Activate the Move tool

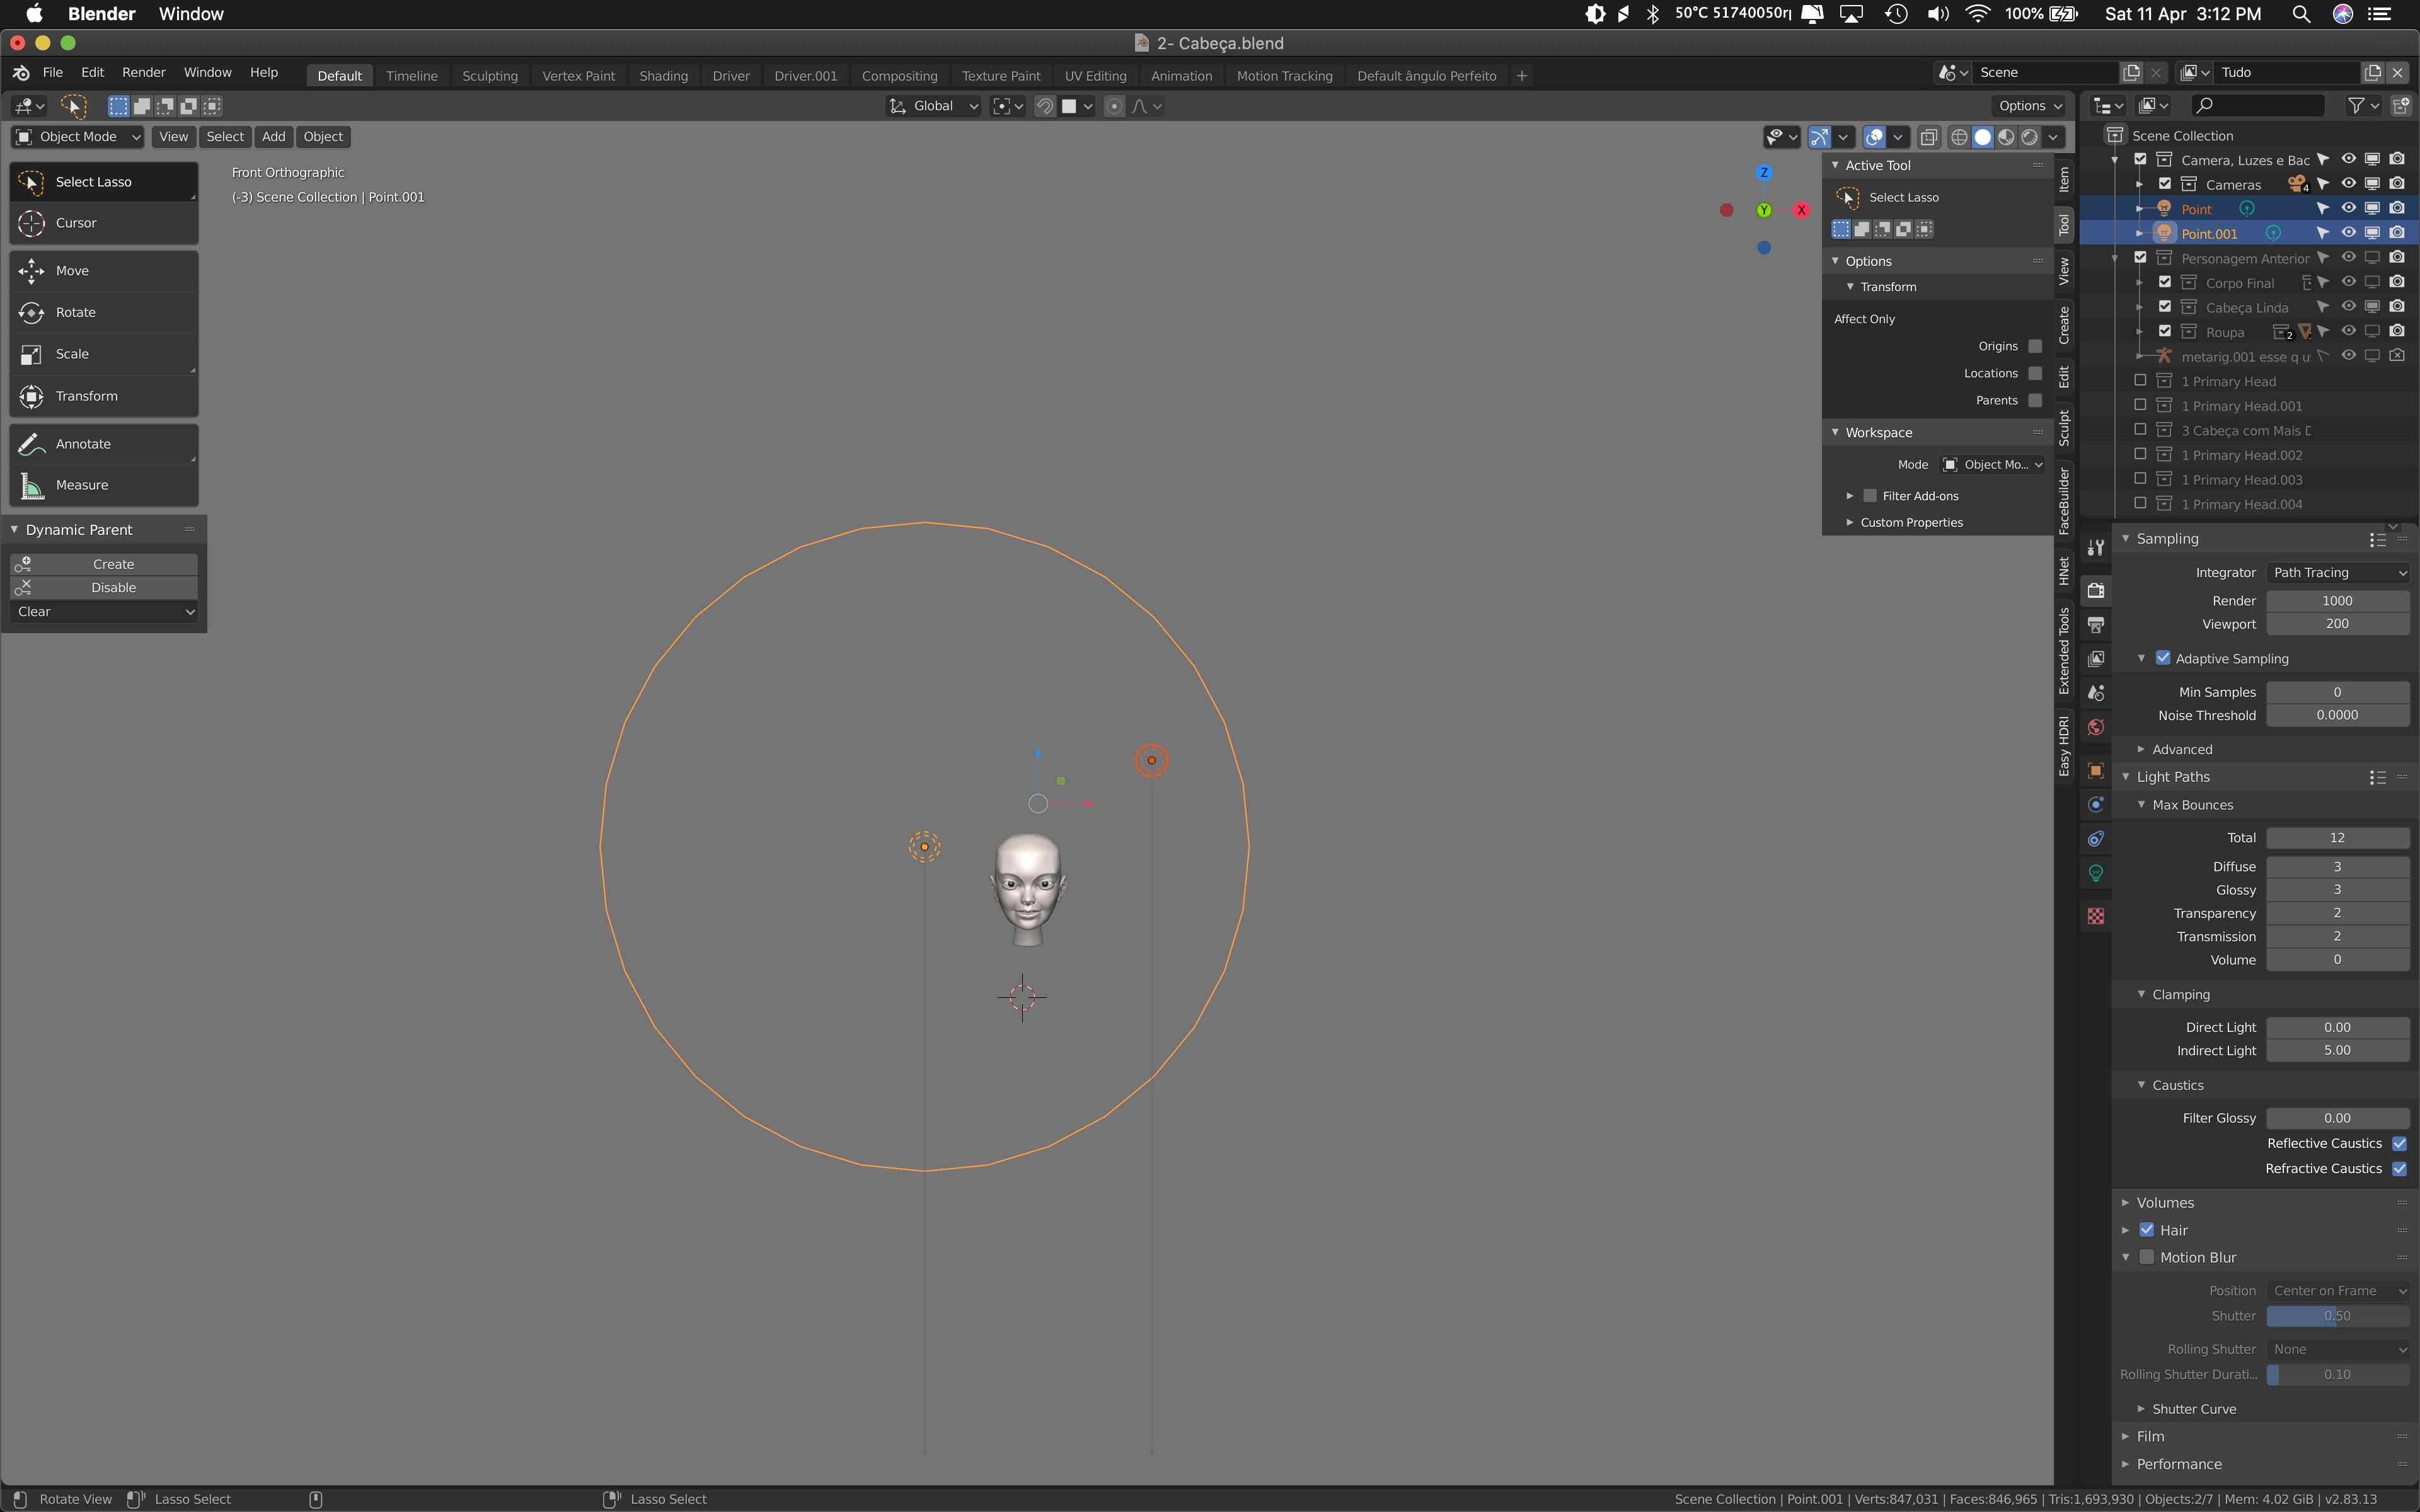(104, 271)
